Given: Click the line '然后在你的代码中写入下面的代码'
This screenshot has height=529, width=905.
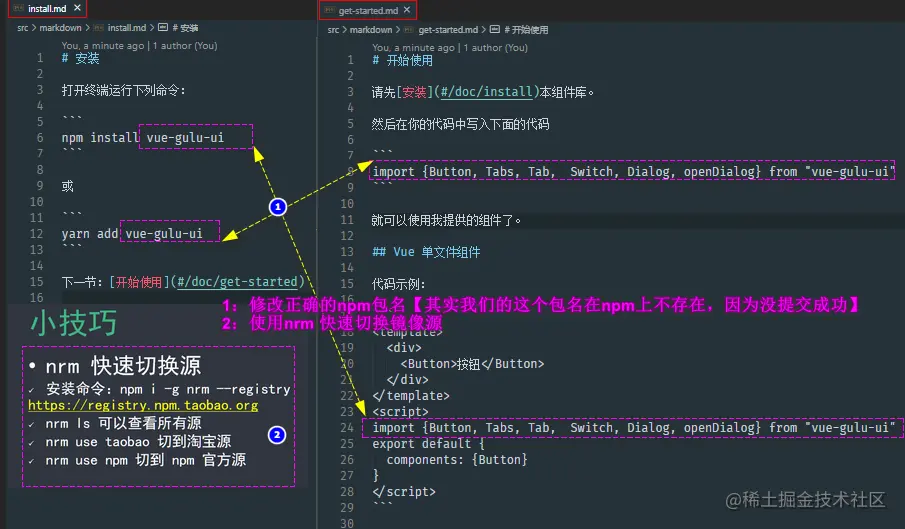Looking at the screenshot, I should click(x=461, y=124).
